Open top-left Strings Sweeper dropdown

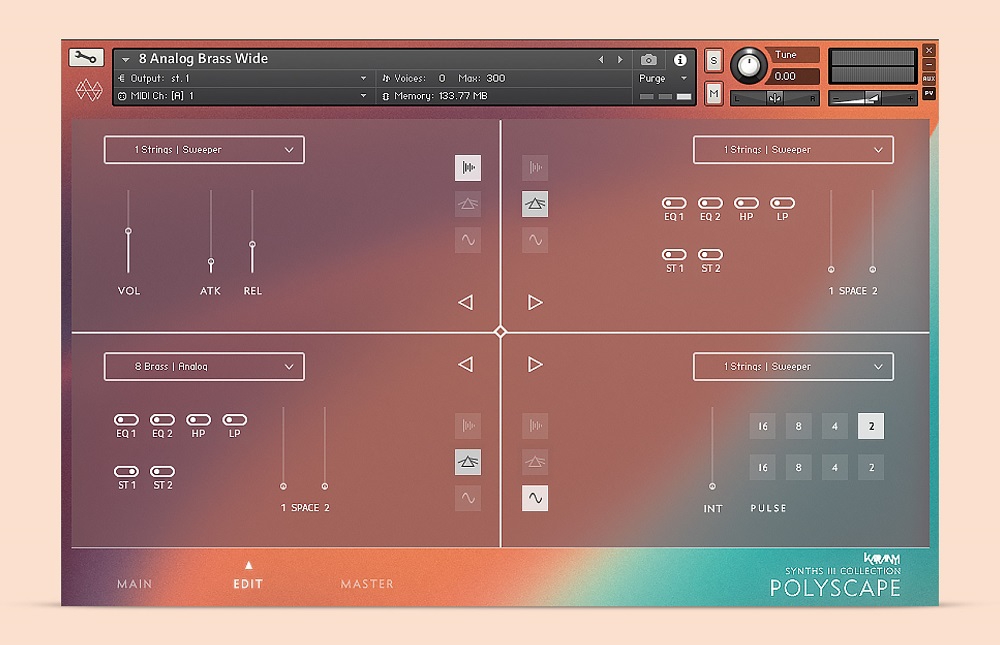[x=204, y=150]
